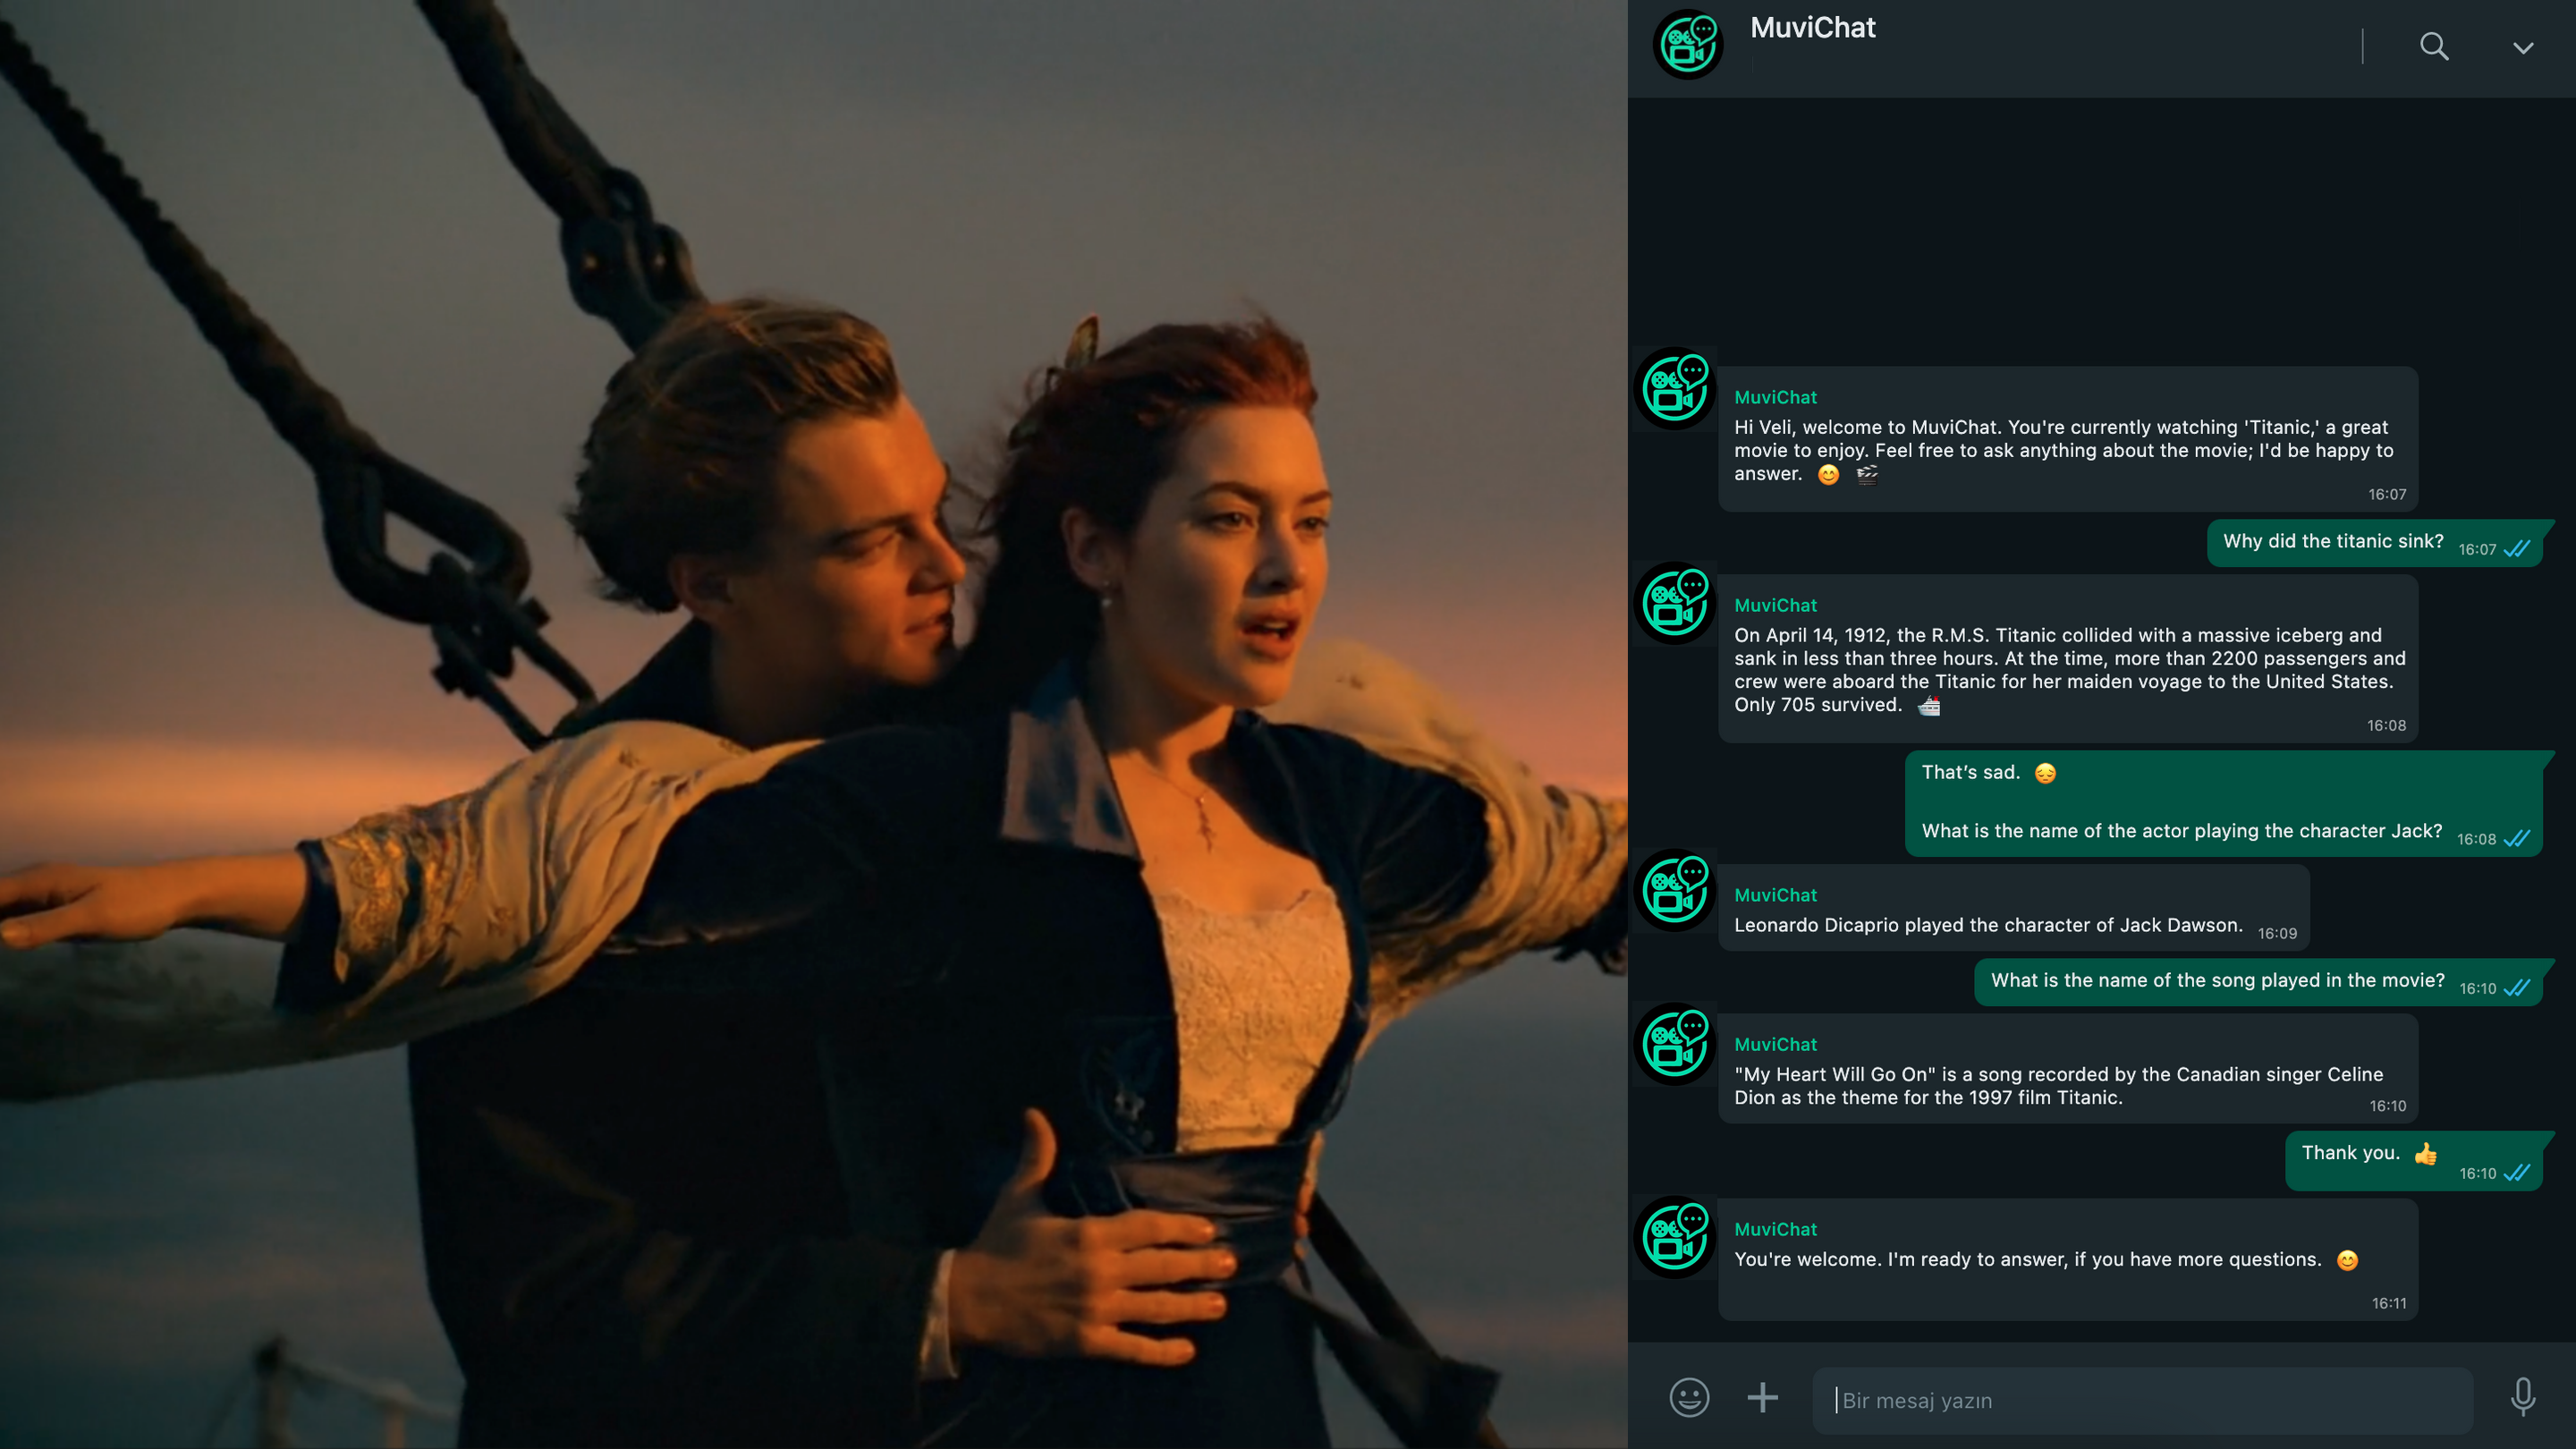The image size is (2576, 1449).
Task: Click the thumbs-up emoji in 'Thank you.'
Action: (x=2425, y=1154)
